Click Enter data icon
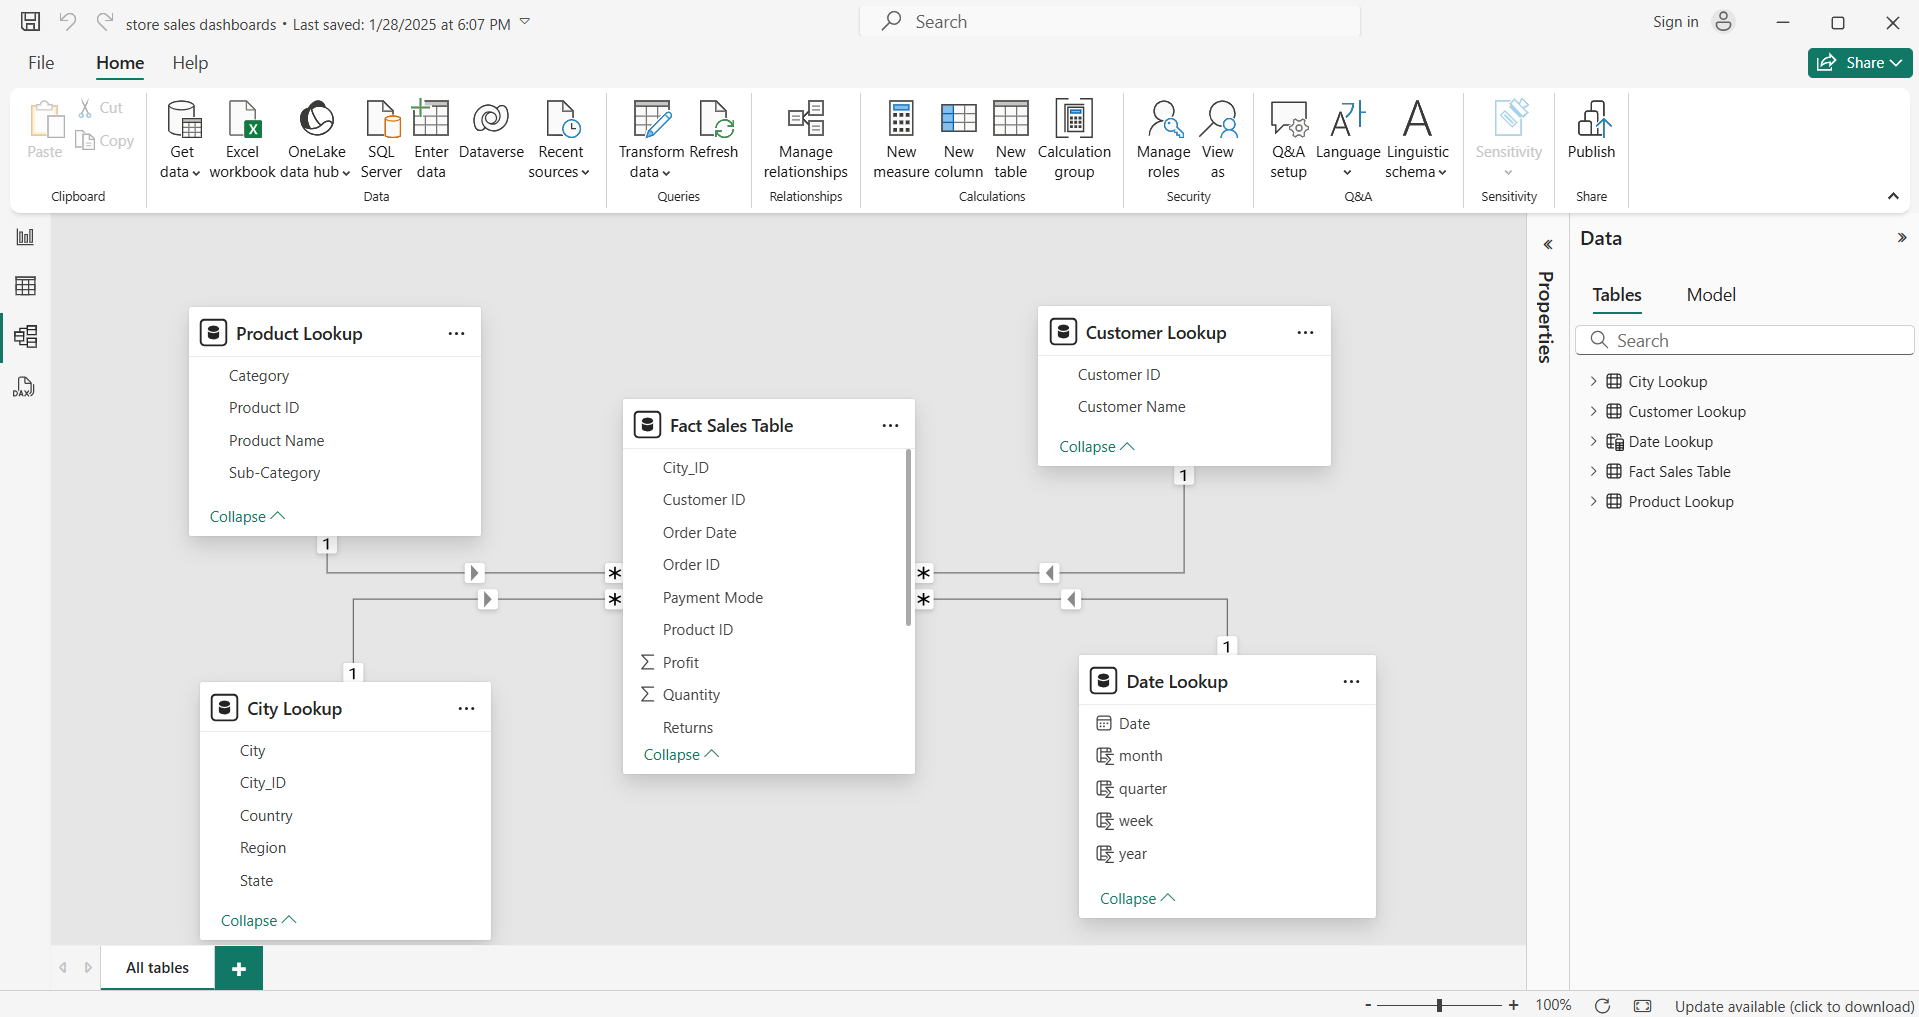This screenshot has width=1919, height=1017. (431, 119)
